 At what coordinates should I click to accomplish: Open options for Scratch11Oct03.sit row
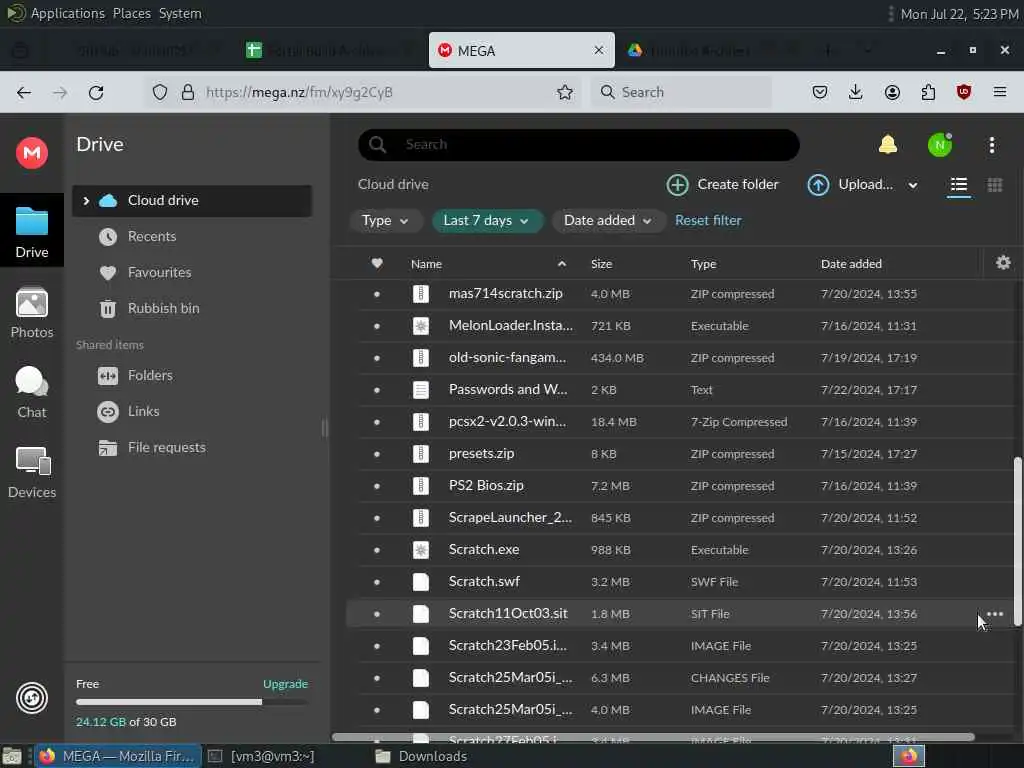(x=995, y=614)
